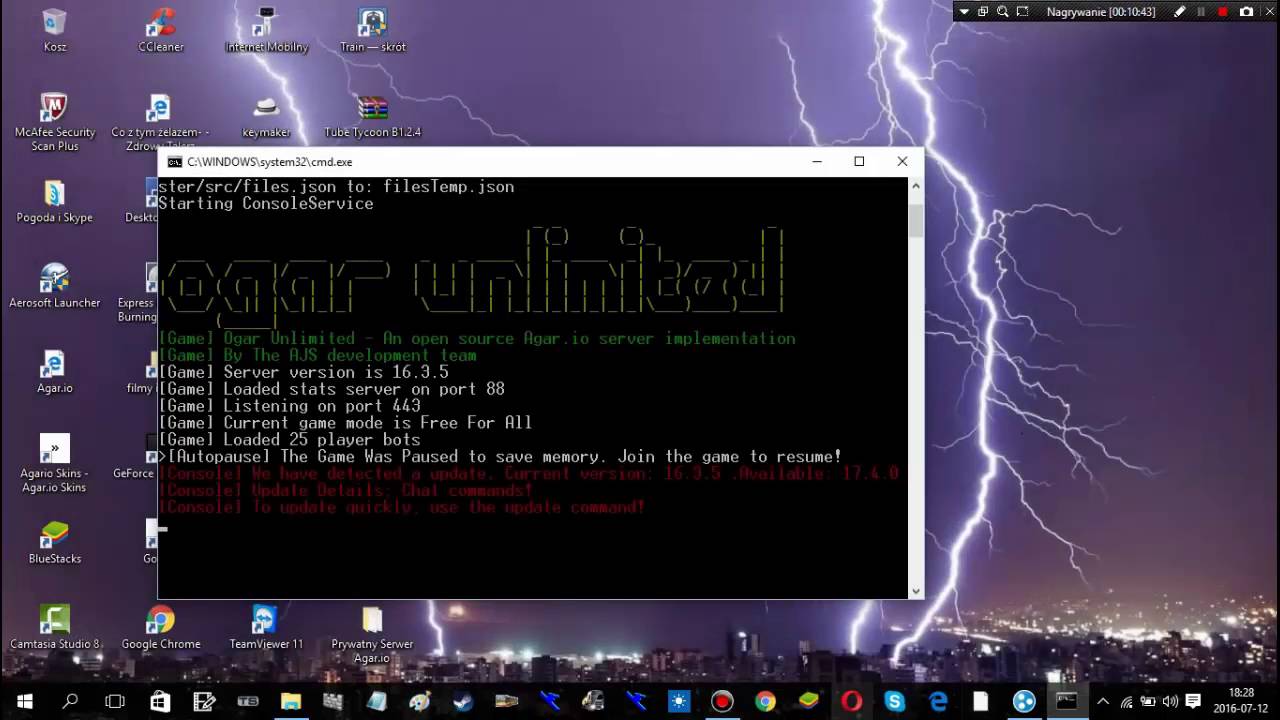Select the Agario Skins desktop shortcut
This screenshot has width=1280, height=720.
[55, 464]
